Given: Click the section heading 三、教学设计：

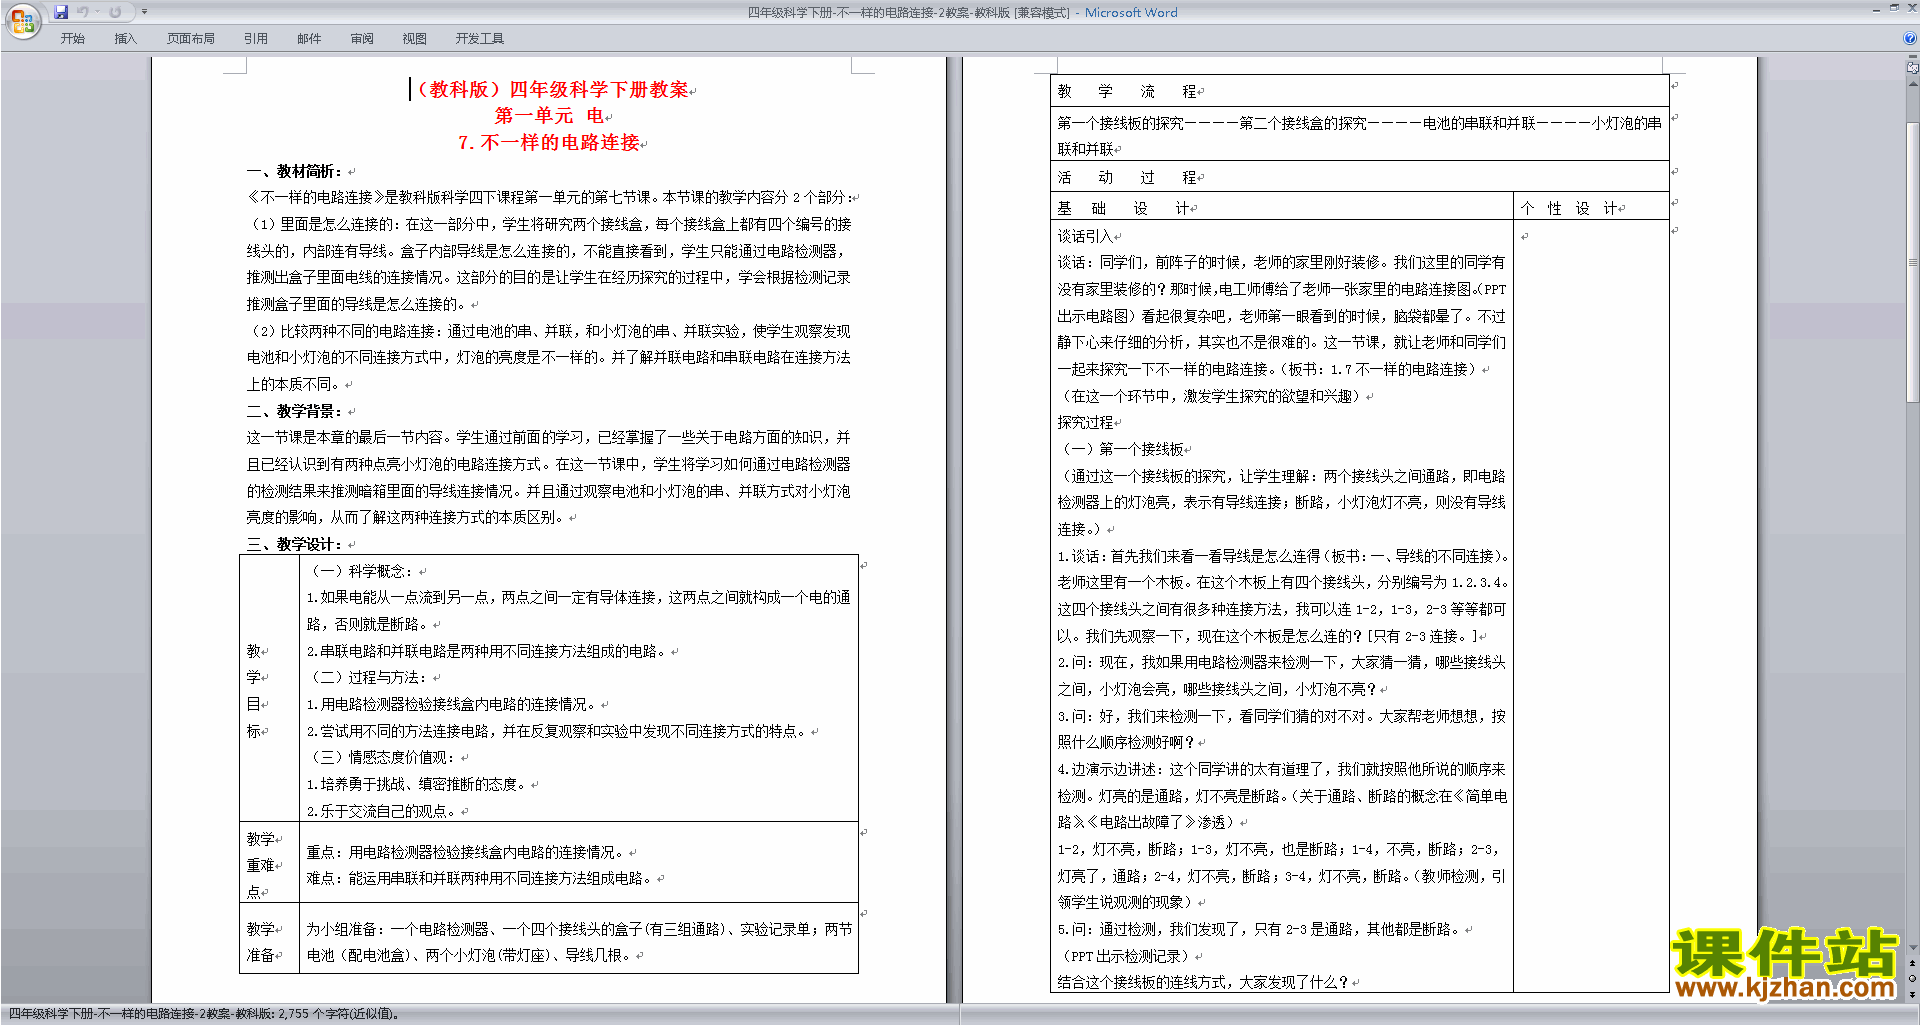Looking at the screenshot, I should (295, 544).
